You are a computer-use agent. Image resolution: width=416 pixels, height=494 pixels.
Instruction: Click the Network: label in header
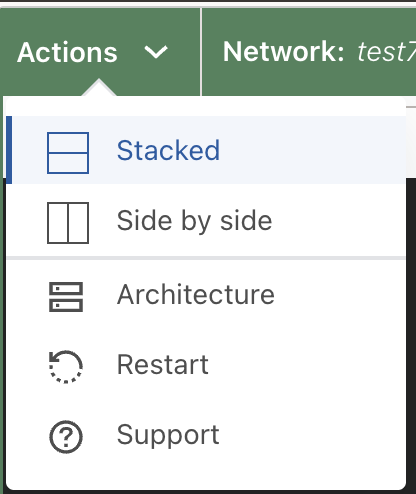click(x=284, y=52)
